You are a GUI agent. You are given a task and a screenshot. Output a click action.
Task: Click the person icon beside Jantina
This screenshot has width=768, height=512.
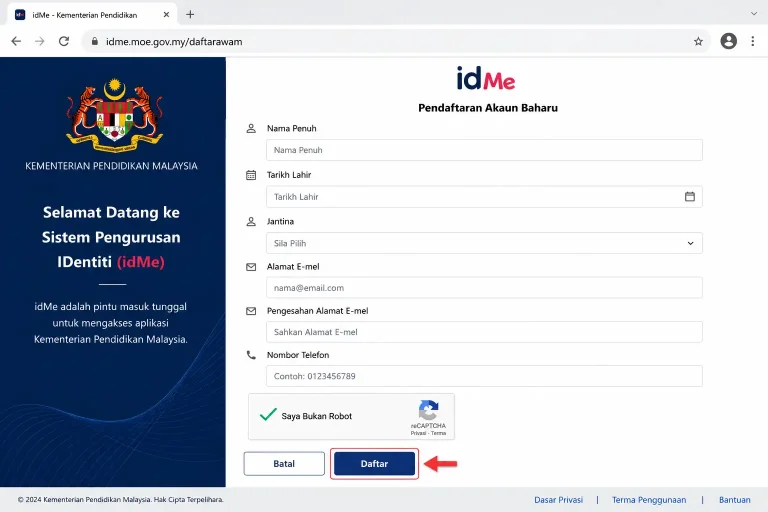pos(251,221)
